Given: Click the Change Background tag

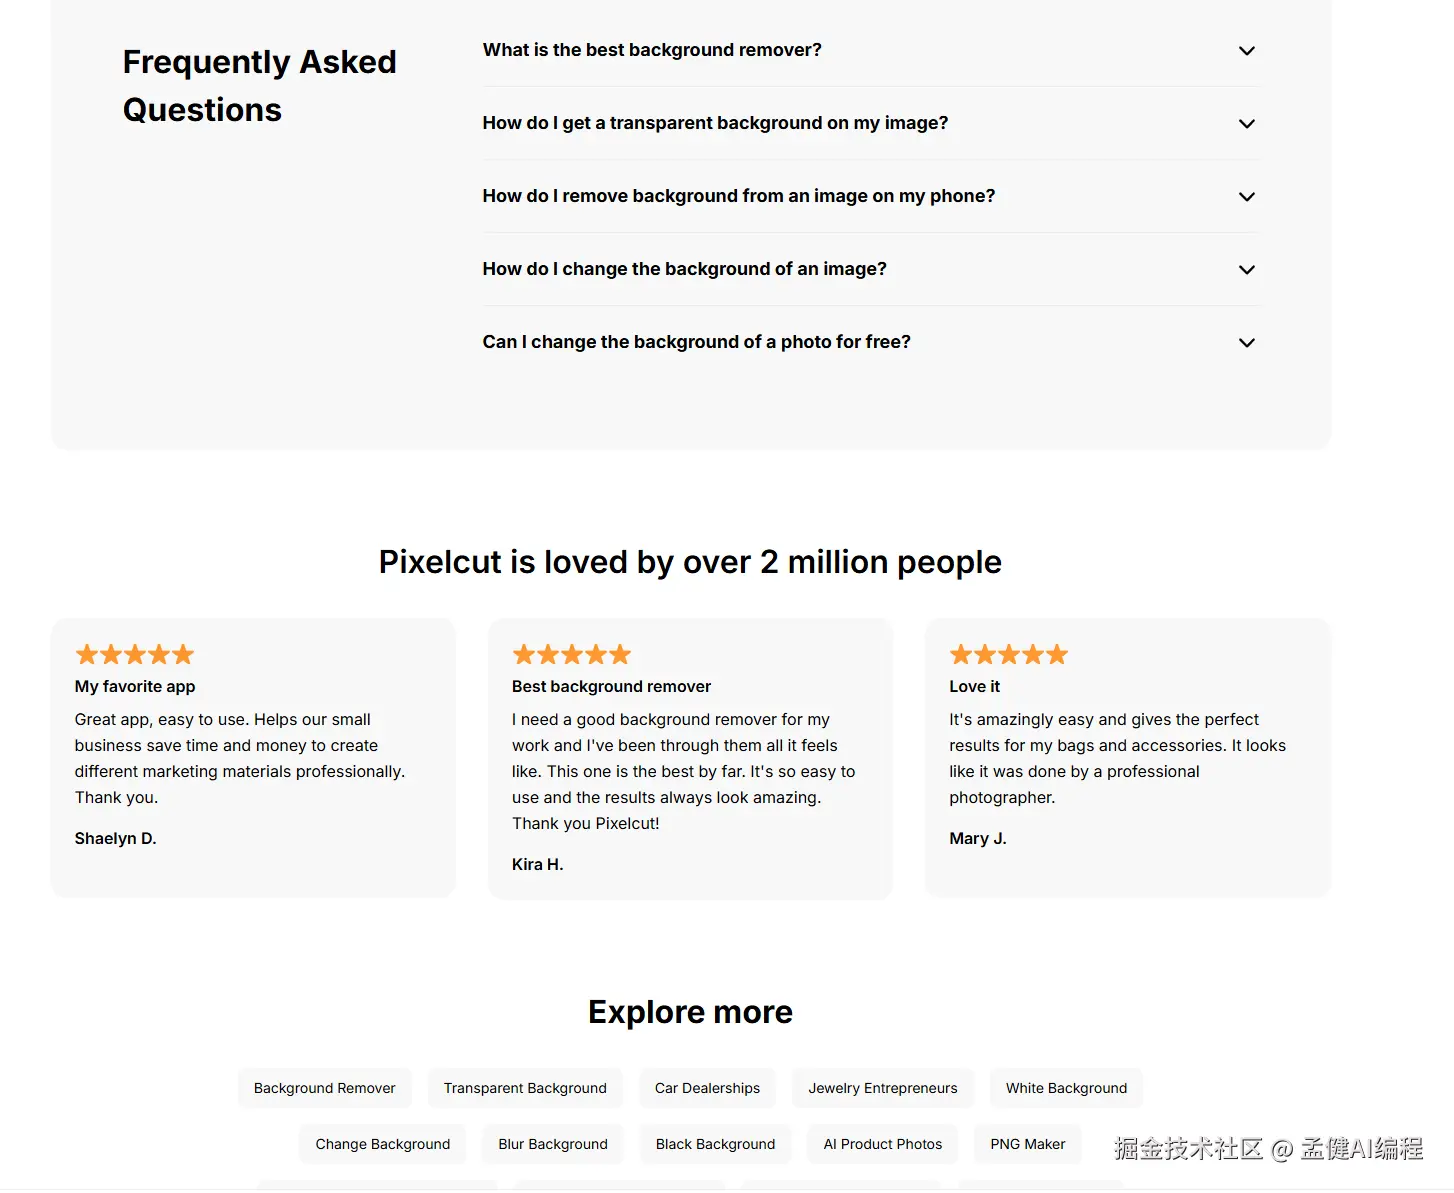Looking at the screenshot, I should tap(383, 1144).
